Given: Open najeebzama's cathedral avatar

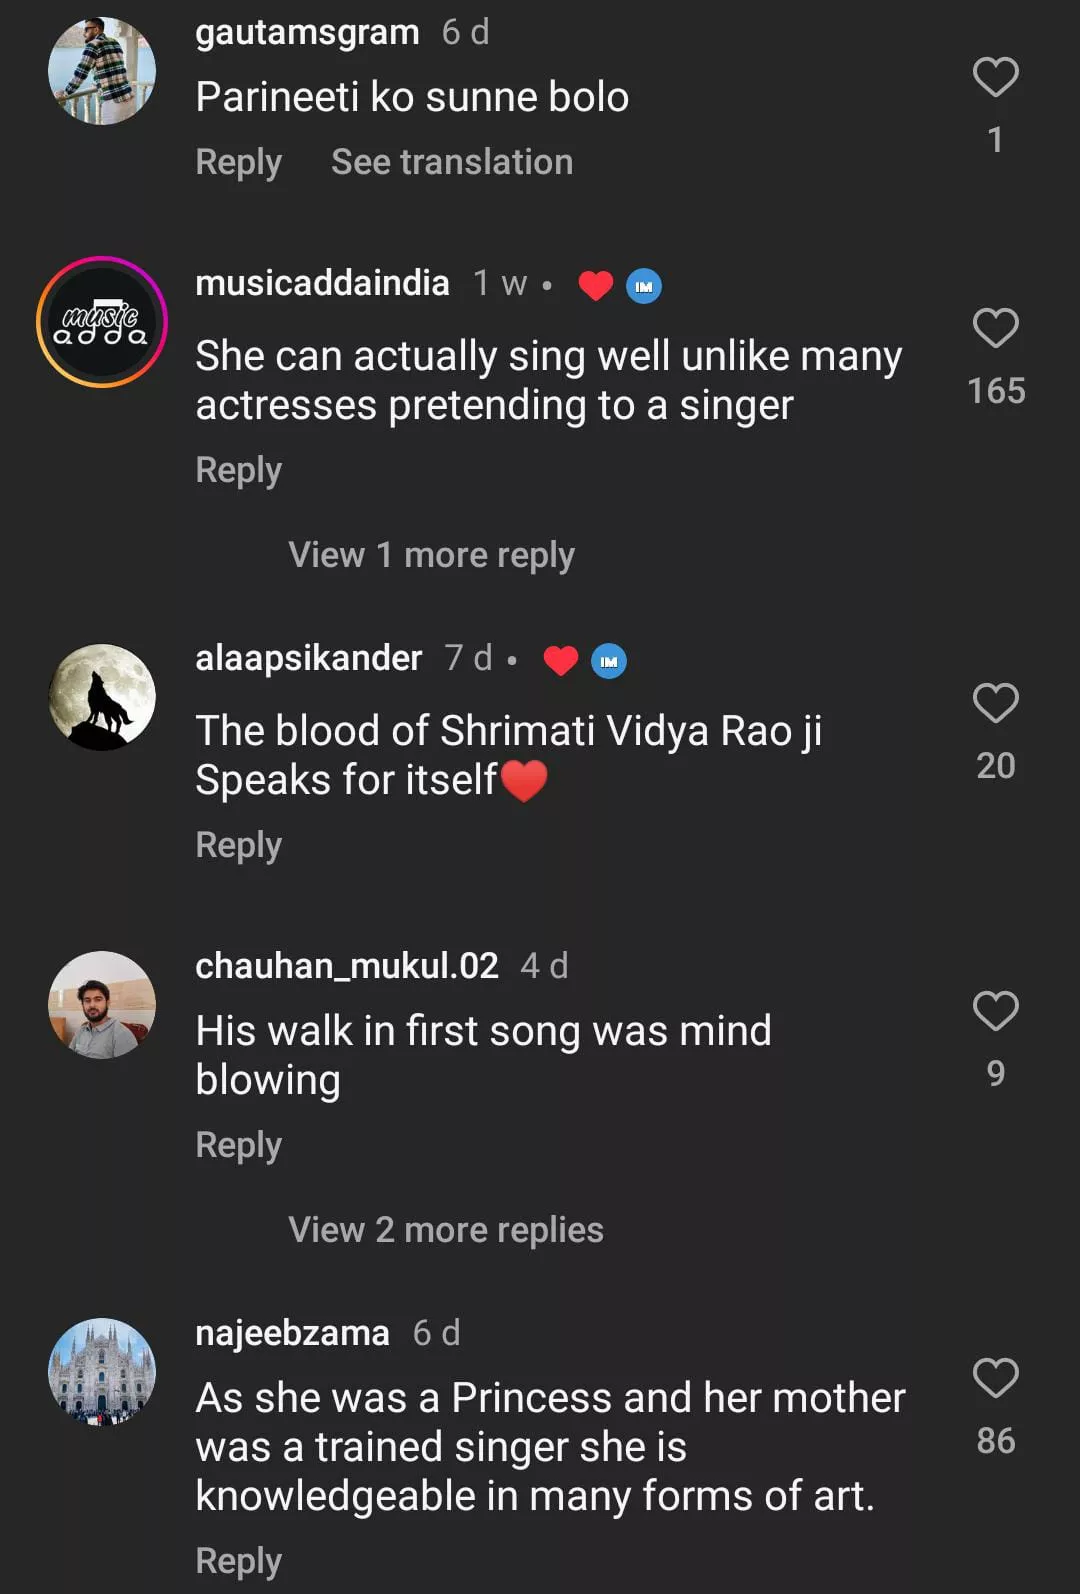Looking at the screenshot, I should click(x=102, y=1371).
